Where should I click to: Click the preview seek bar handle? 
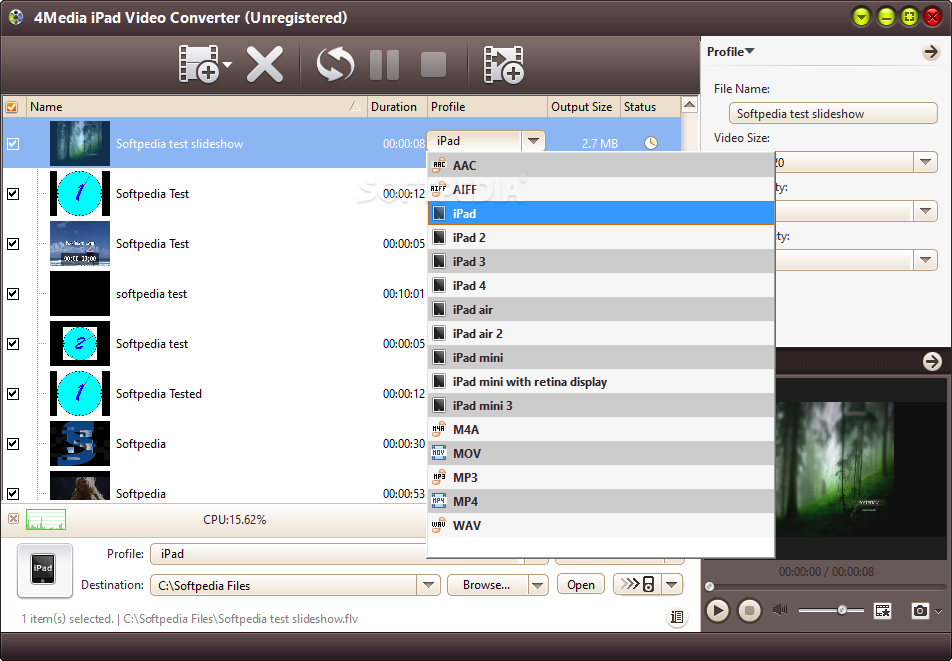(x=709, y=586)
